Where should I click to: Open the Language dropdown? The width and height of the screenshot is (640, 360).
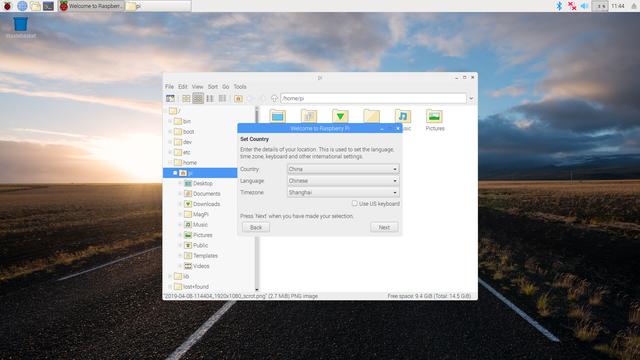point(343,180)
